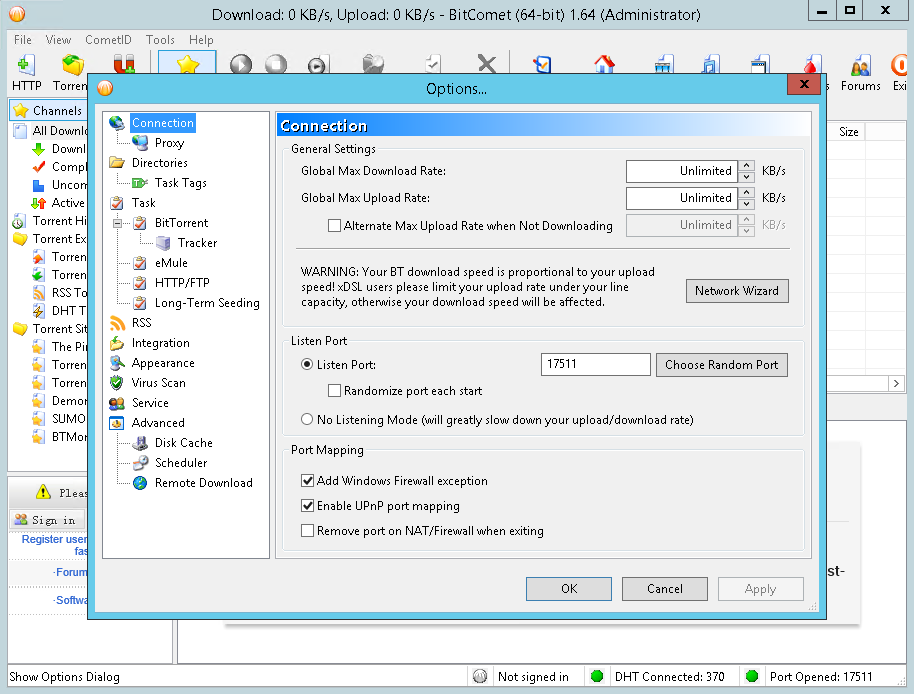This screenshot has width=914, height=694.
Task: Select Connection in Options tree
Action: (163, 122)
